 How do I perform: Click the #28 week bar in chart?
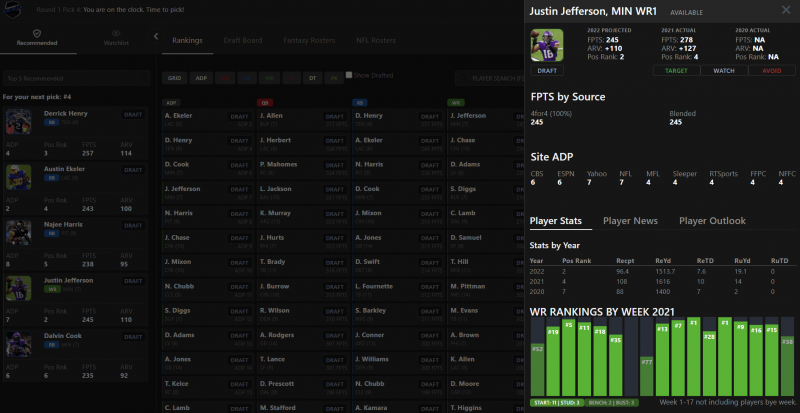pos(709,363)
